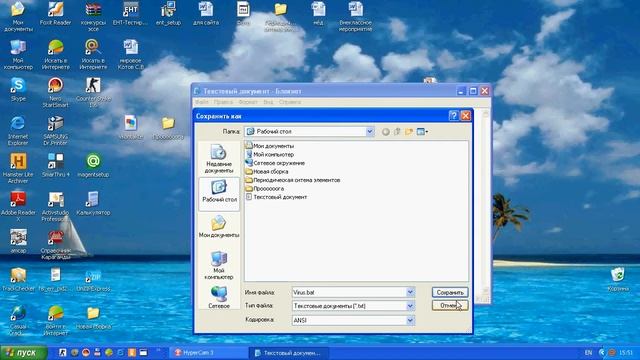The image size is (640, 360).
Task: Click the system tray clock
Action: (626, 352)
